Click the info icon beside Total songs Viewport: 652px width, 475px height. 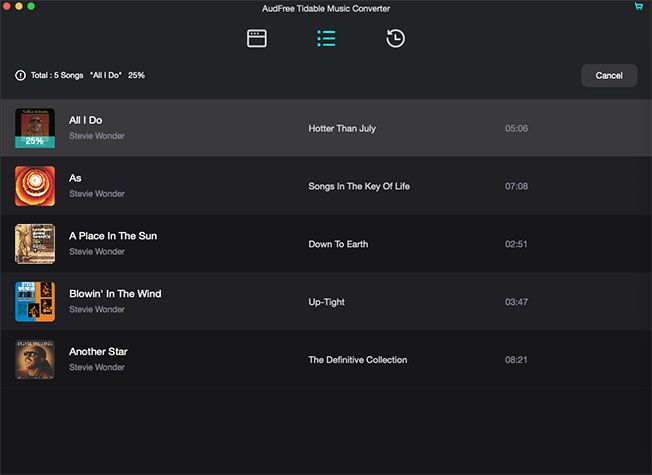click(x=20, y=75)
